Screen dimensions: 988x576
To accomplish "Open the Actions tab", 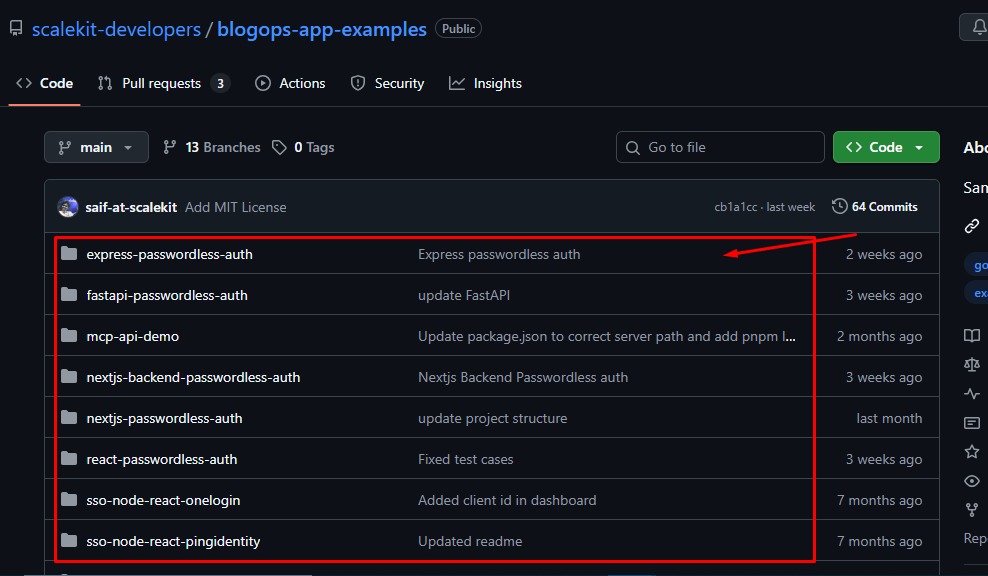I will pos(290,83).
